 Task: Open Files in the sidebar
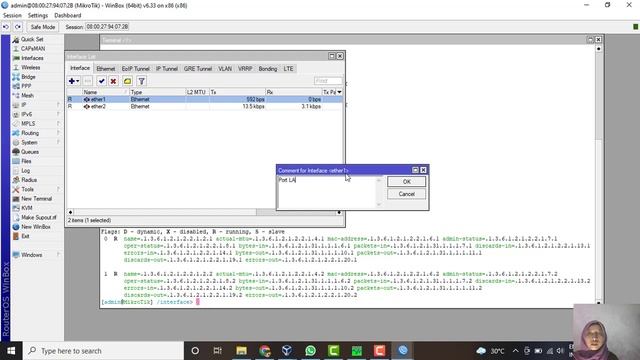coord(26,161)
